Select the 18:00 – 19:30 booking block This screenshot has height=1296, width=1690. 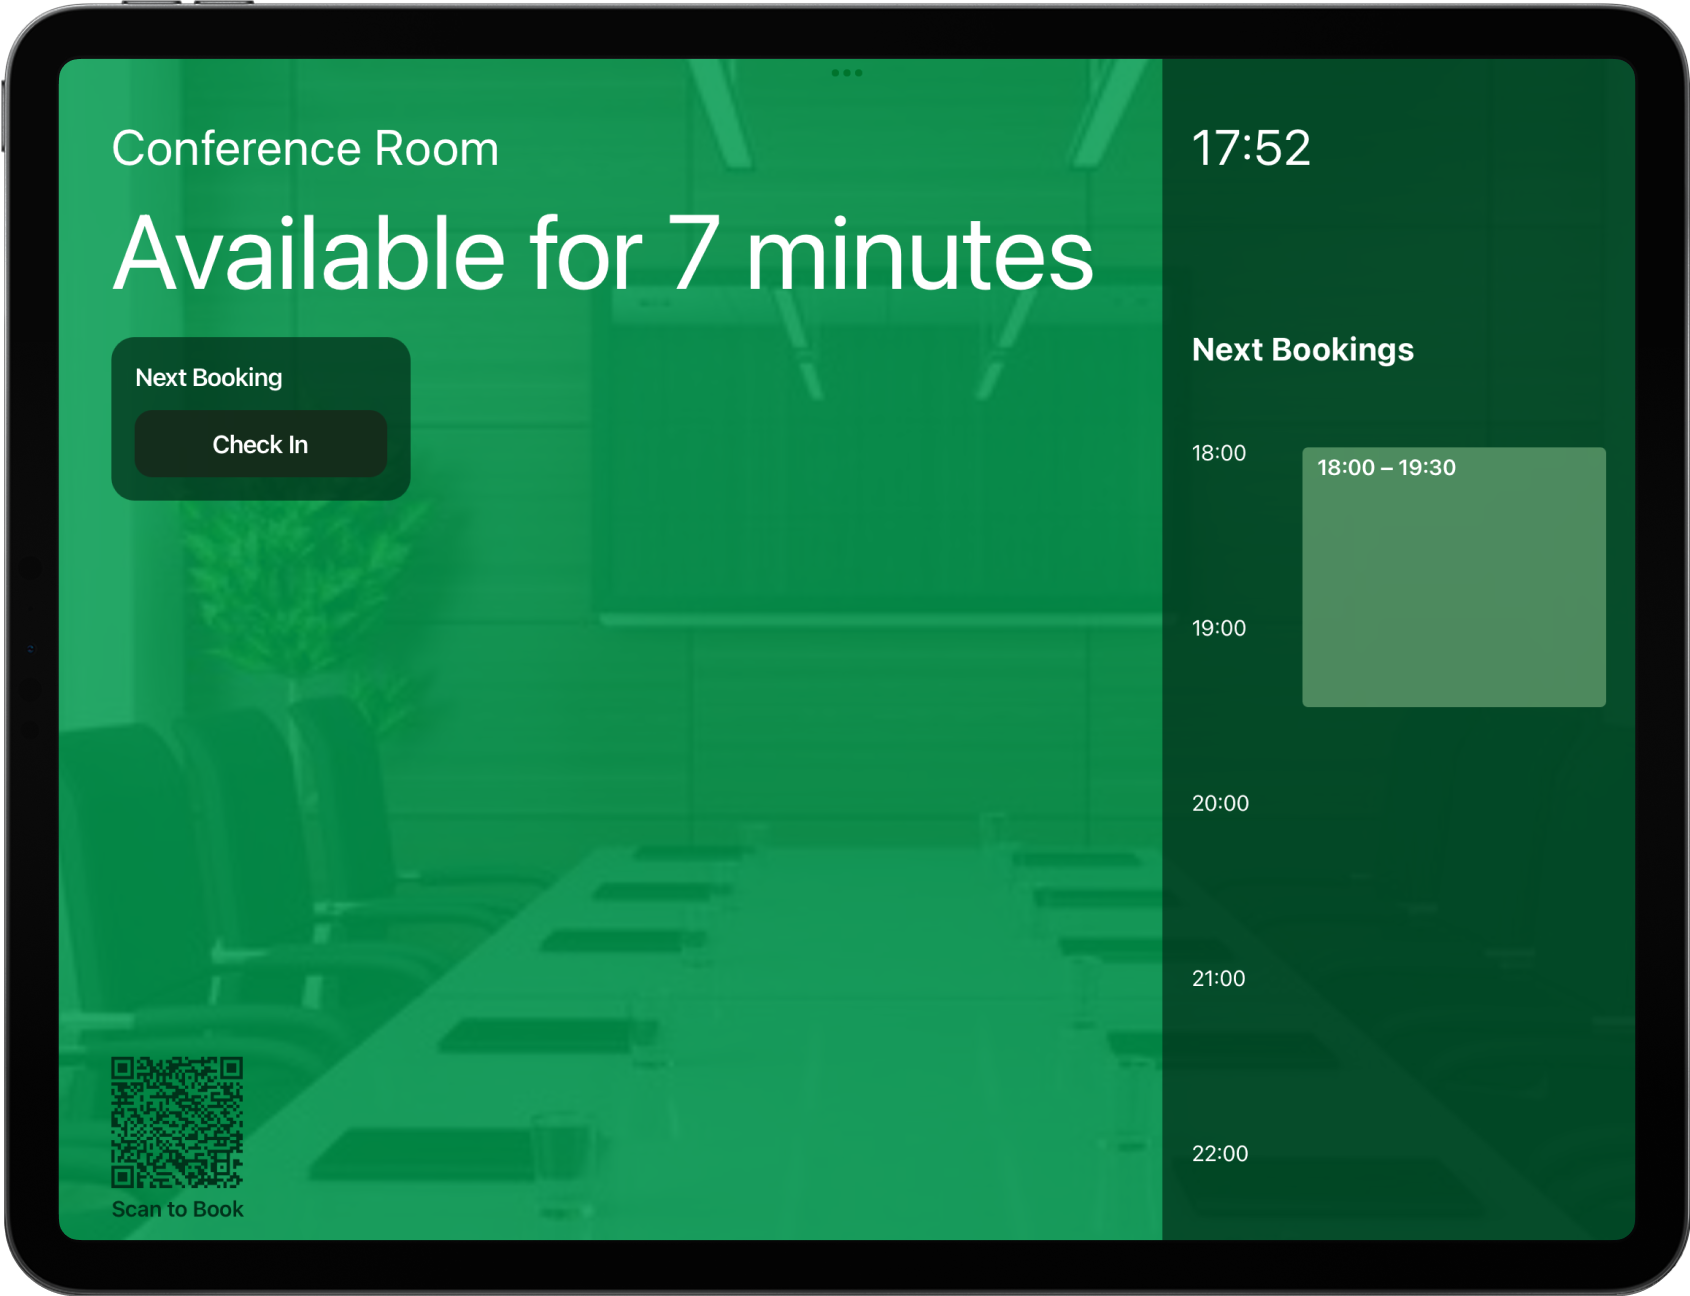(1453, 577)
